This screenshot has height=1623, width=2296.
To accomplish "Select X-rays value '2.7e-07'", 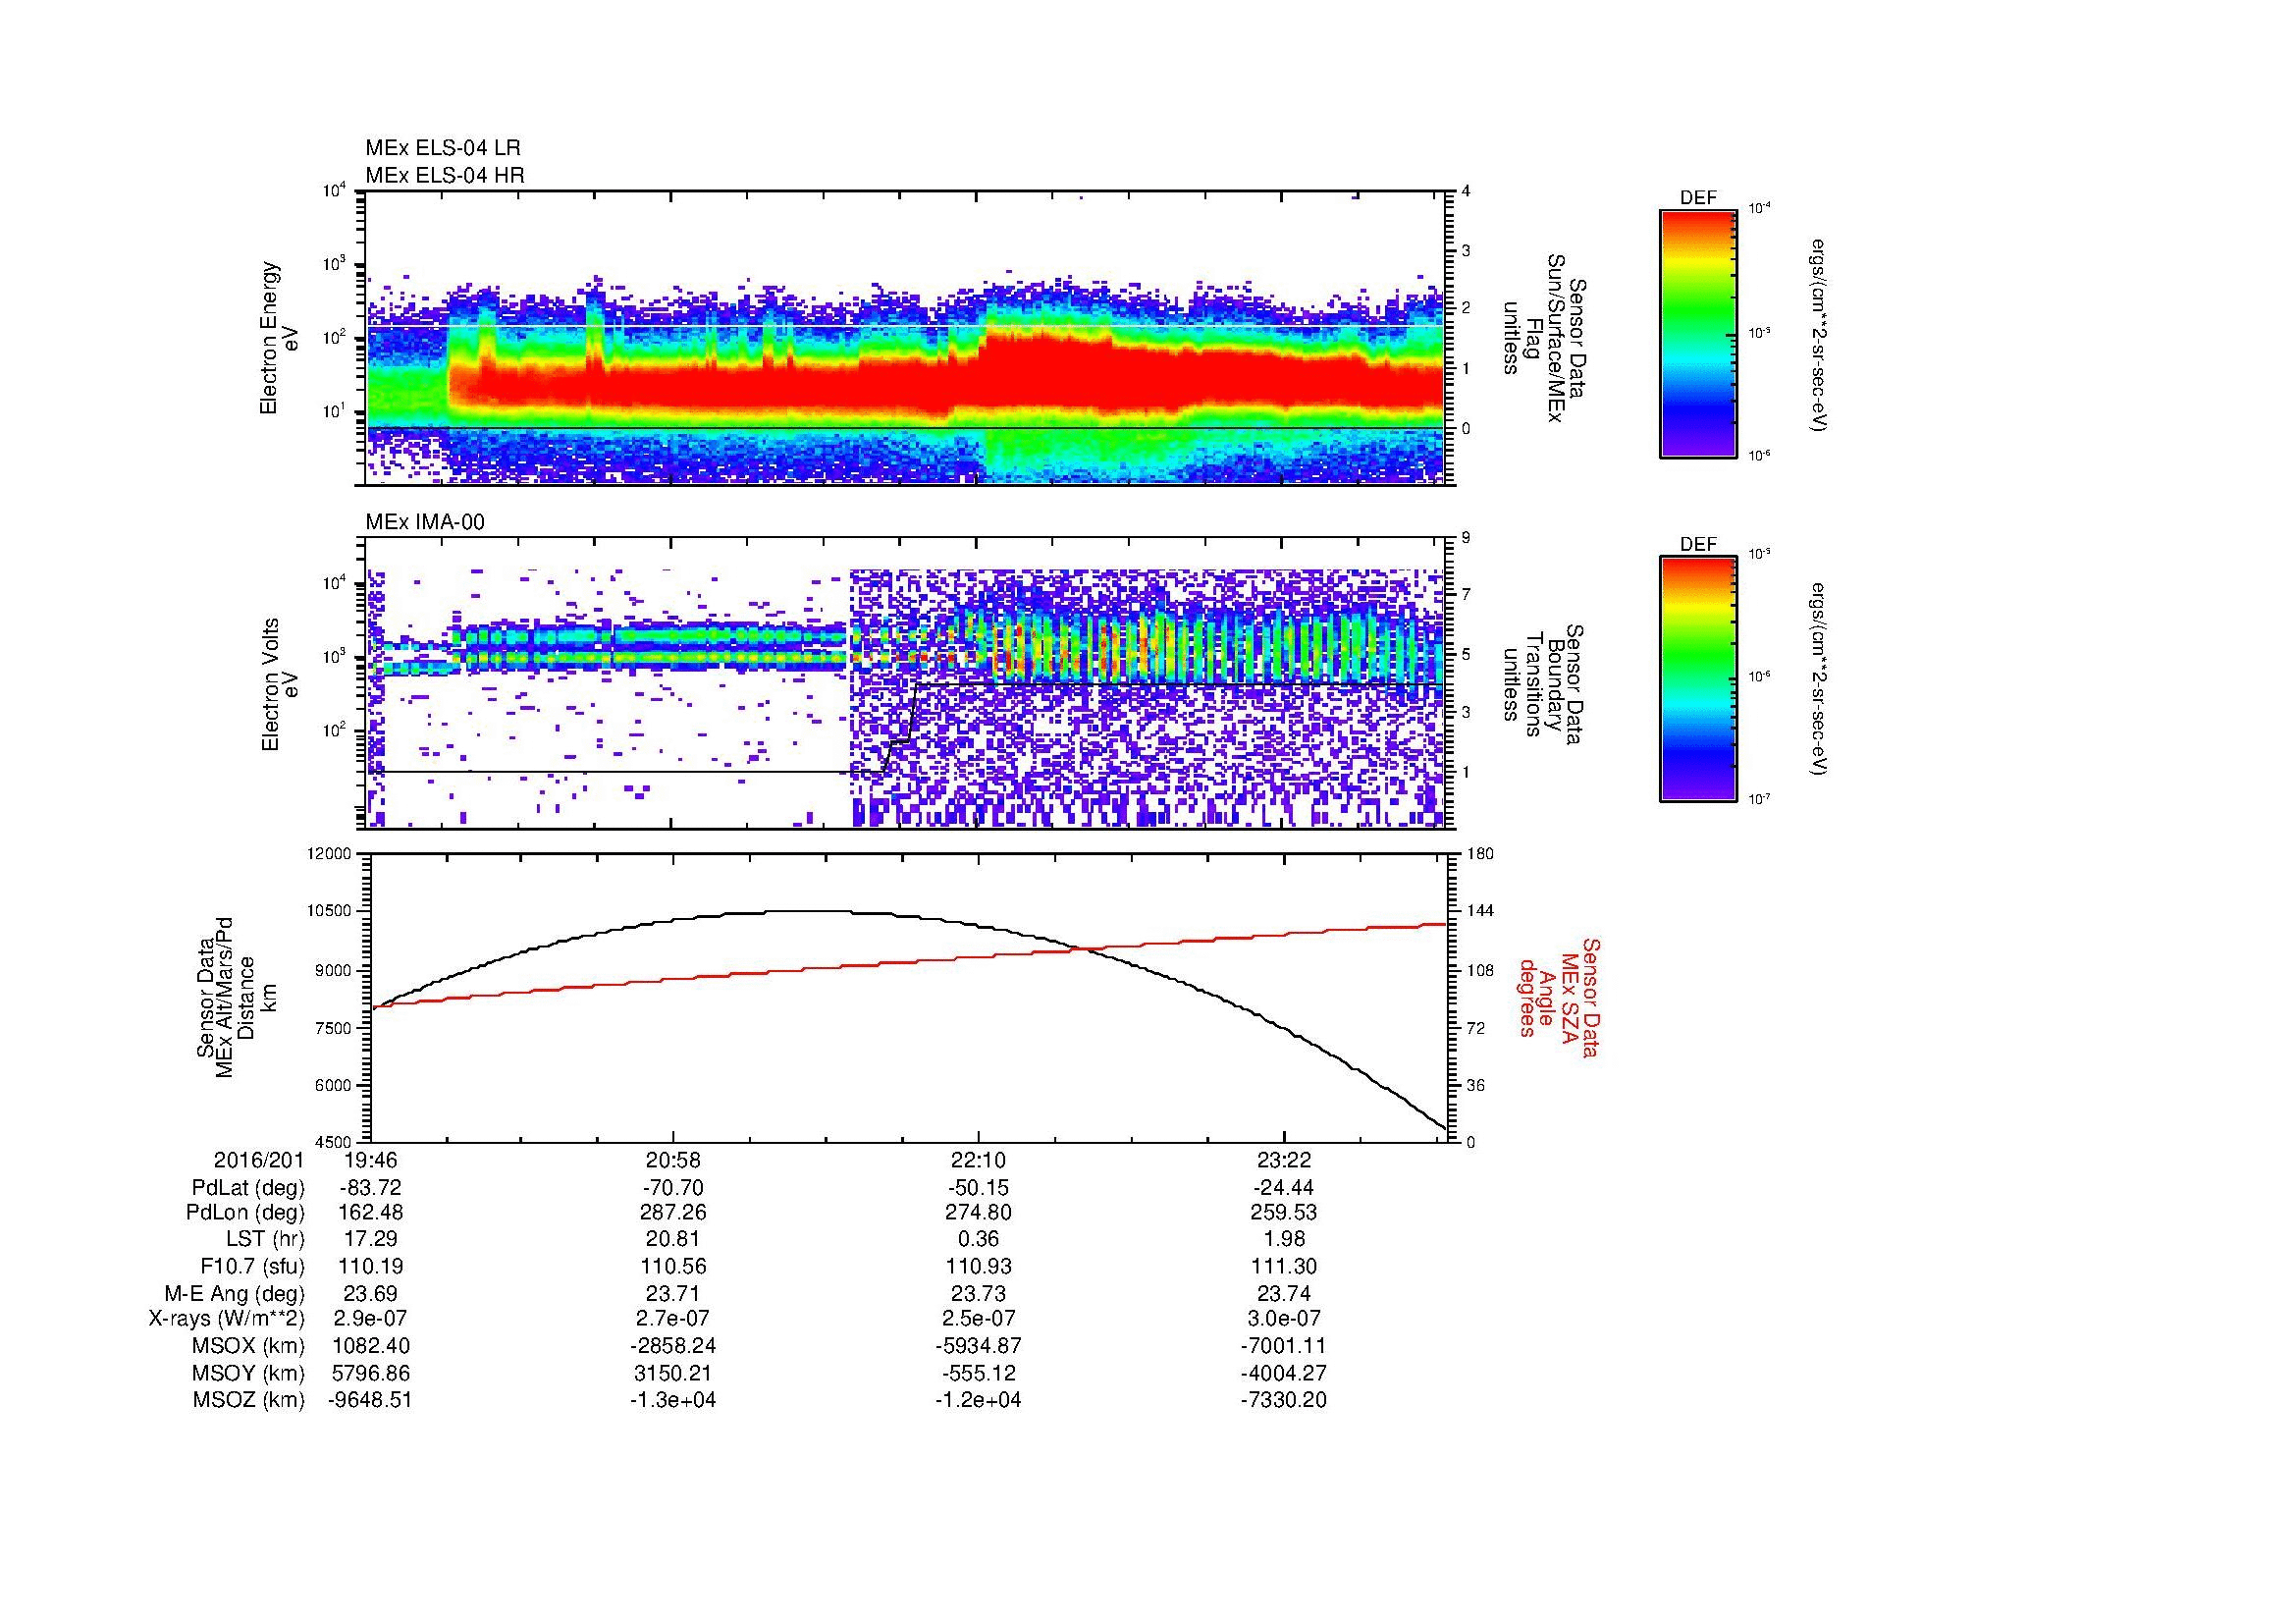I will 673,1320.
